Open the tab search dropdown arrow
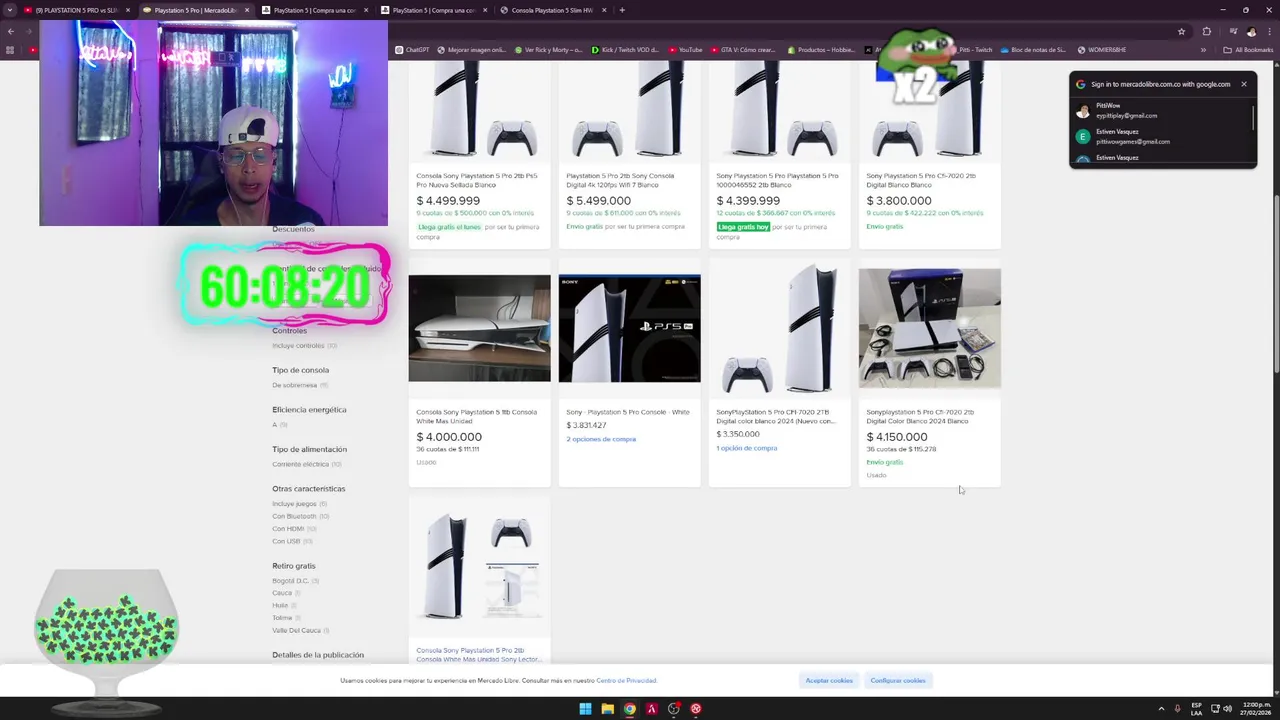 (10, 10)
